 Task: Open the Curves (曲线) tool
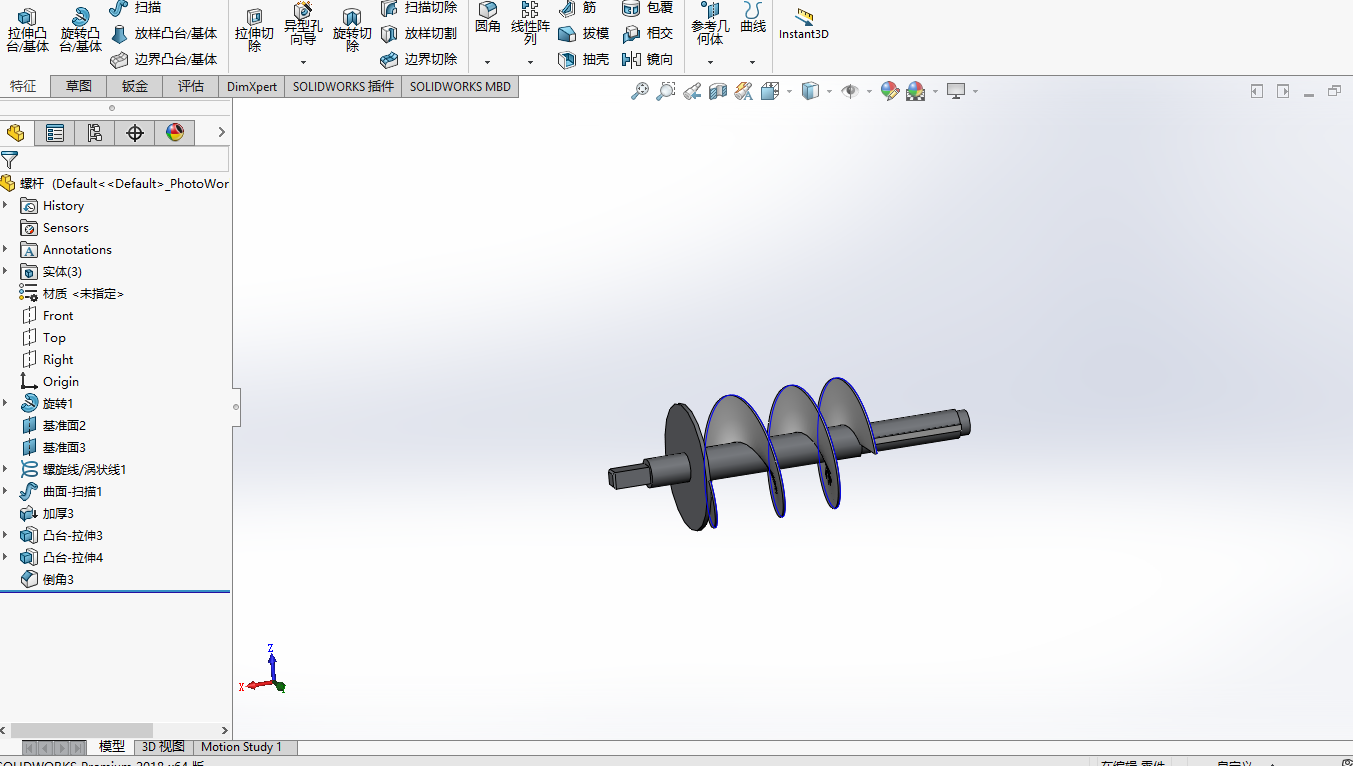(753, 18)
